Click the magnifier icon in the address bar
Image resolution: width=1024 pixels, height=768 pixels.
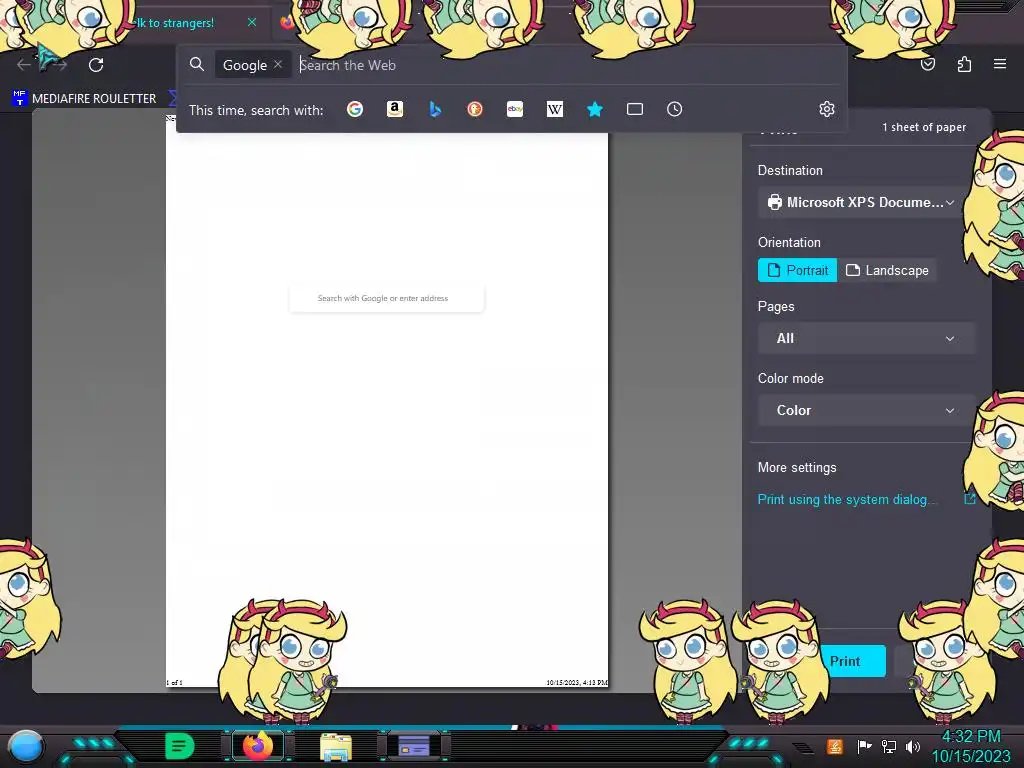[197, 64]
